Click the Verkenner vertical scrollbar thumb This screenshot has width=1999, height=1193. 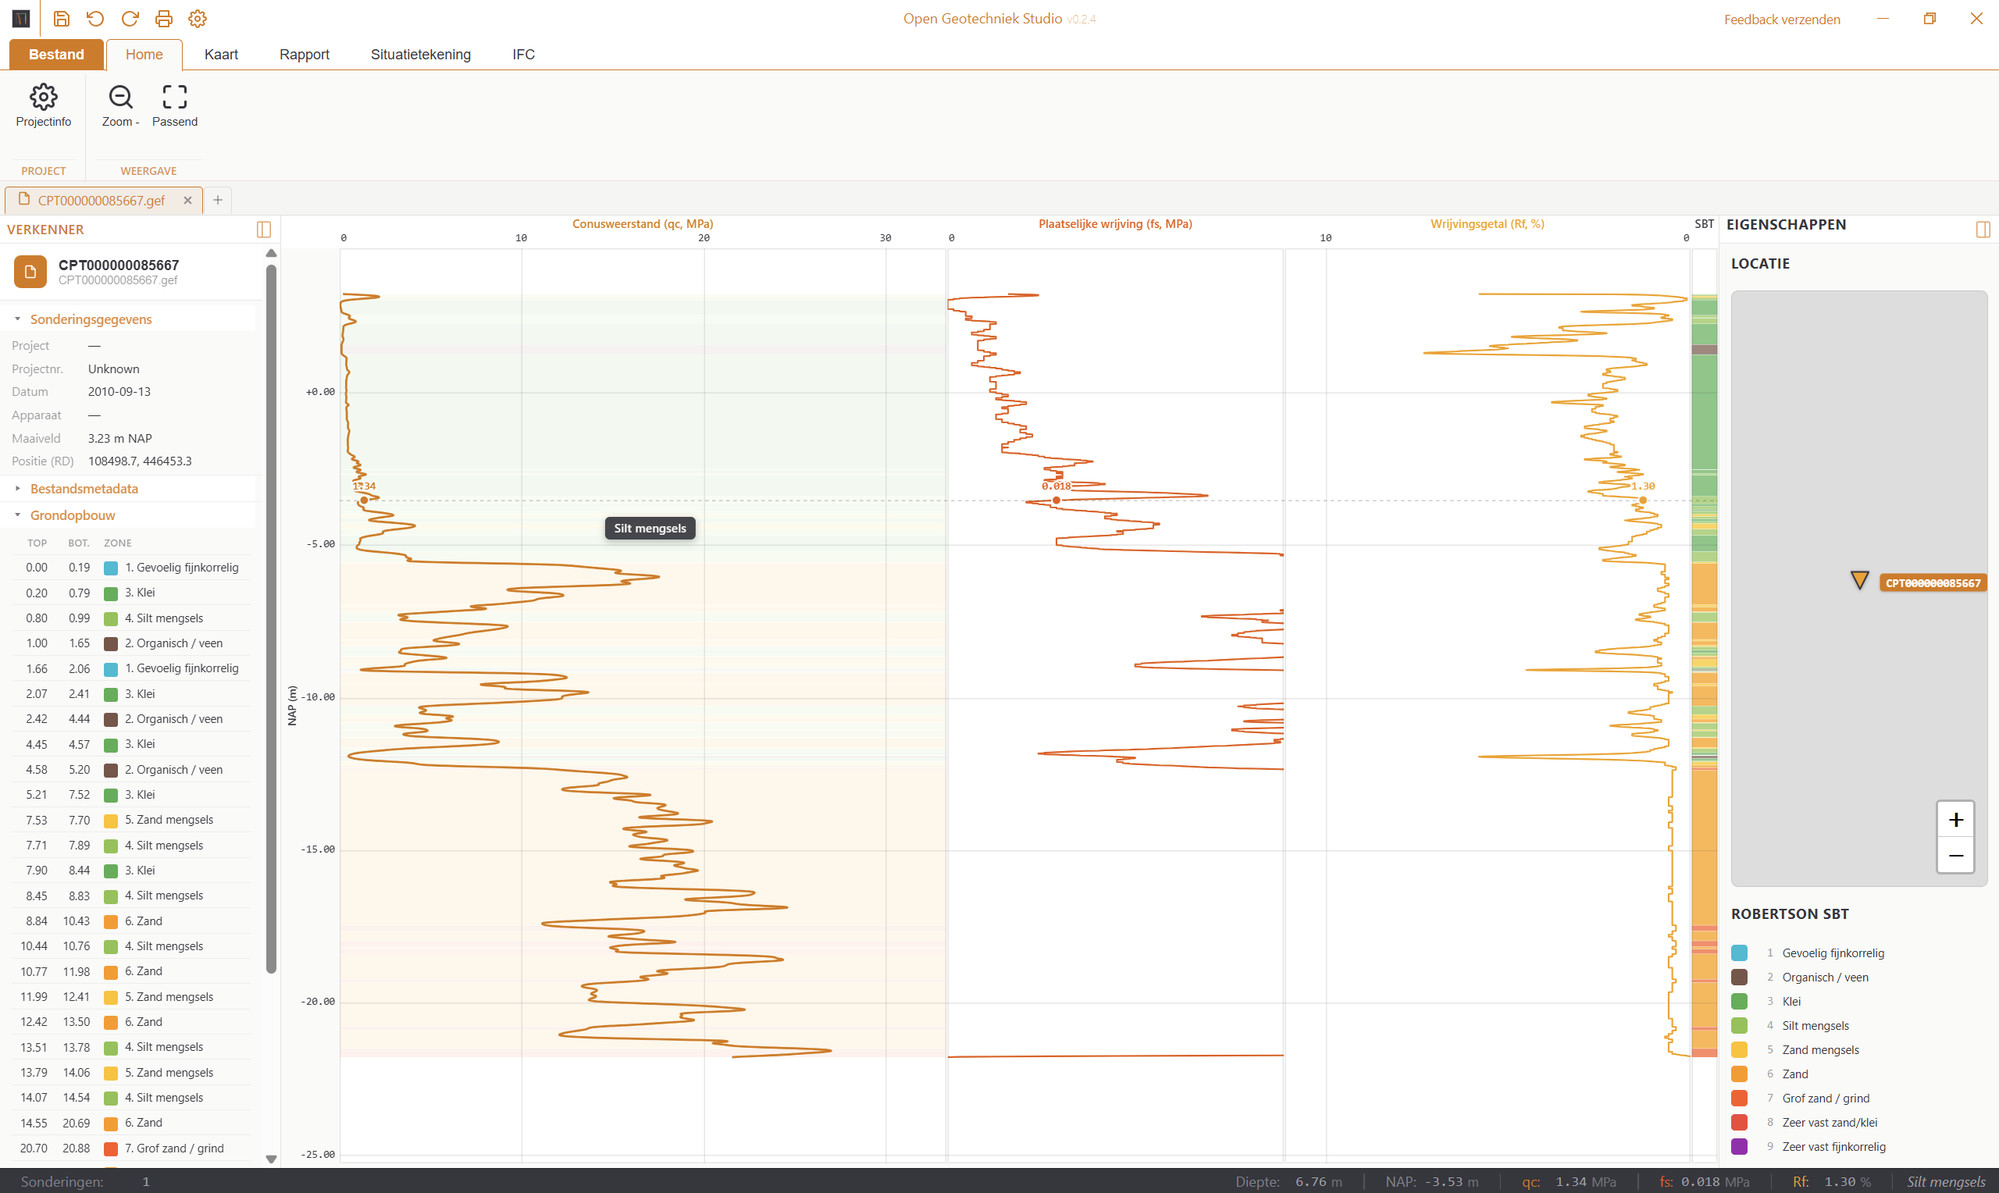(271, 618)
